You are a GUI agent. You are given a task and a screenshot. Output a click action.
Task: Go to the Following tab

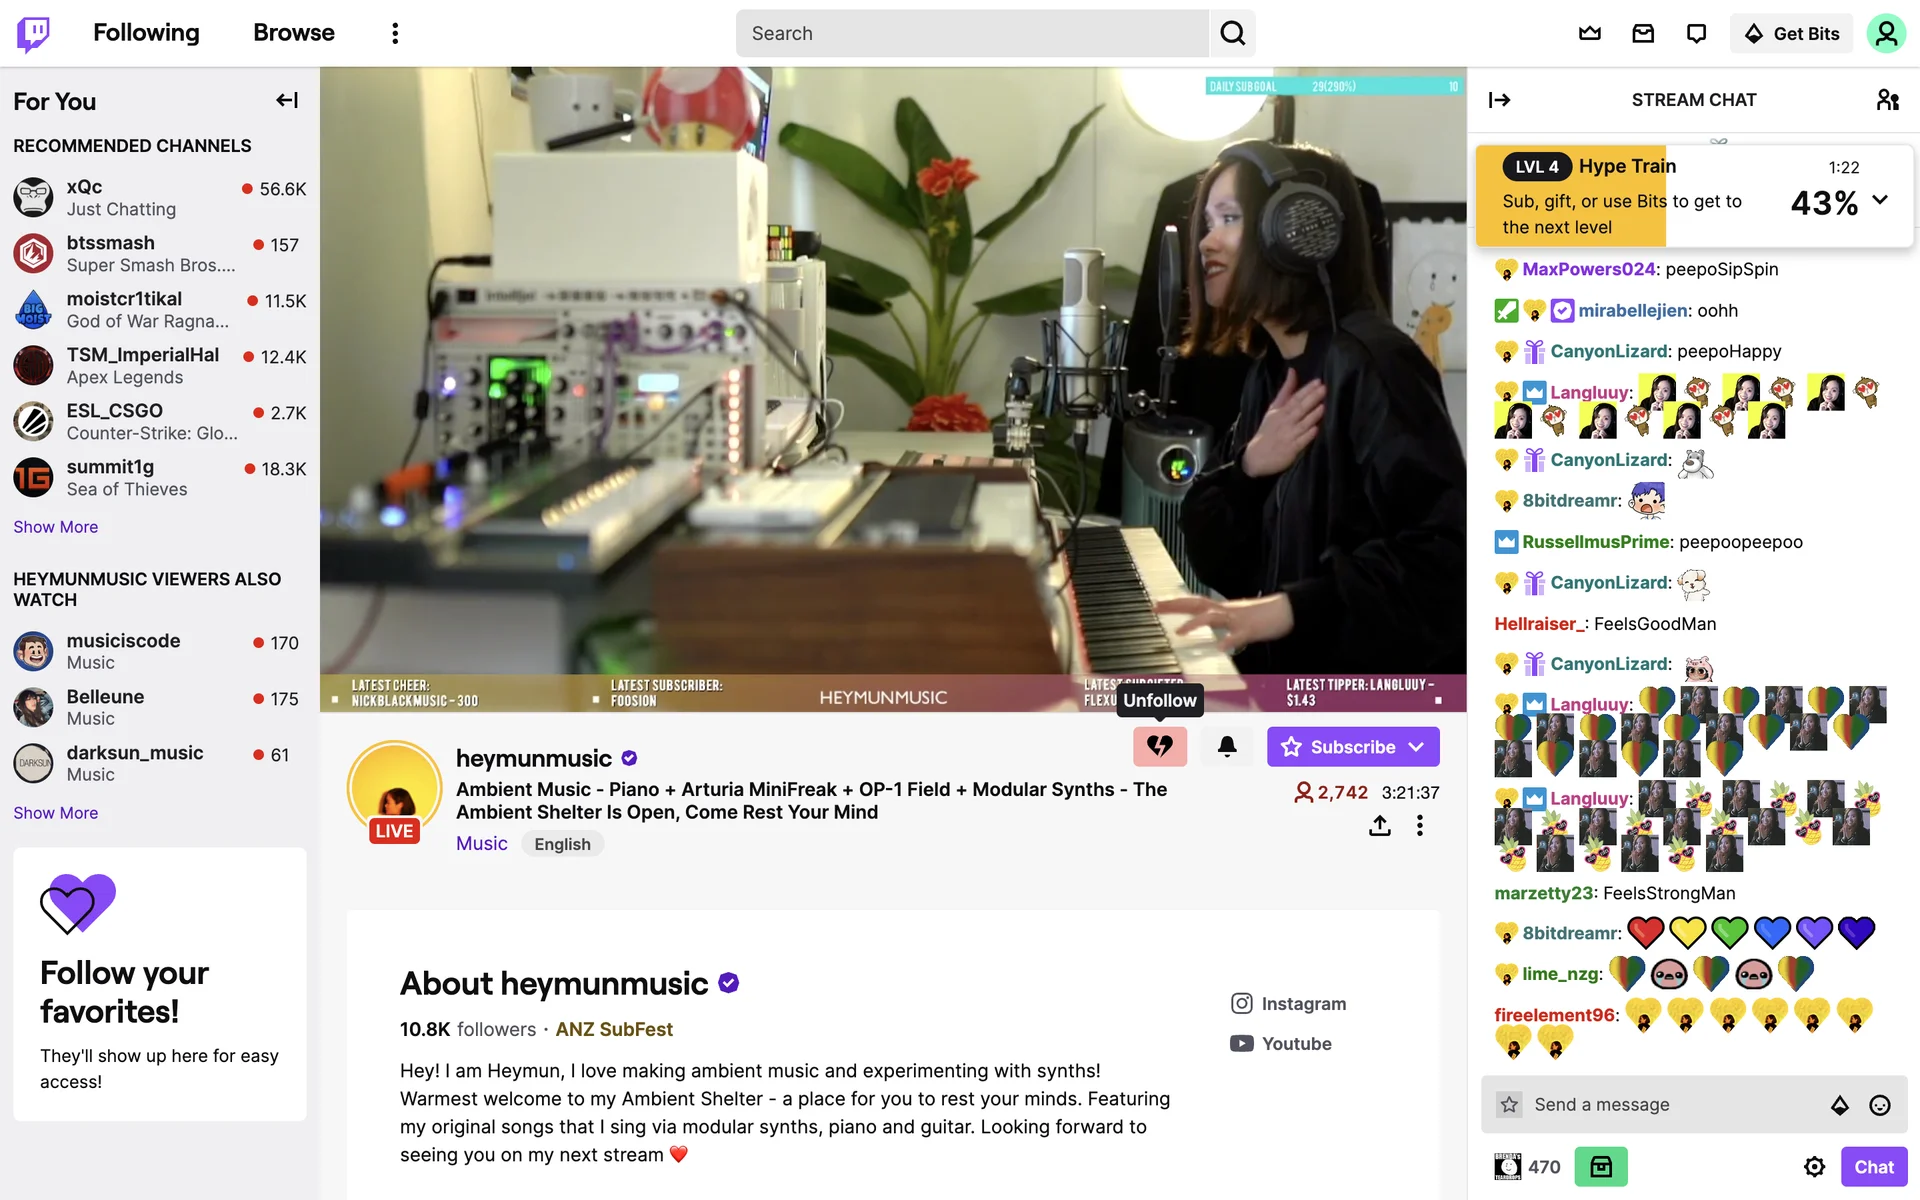[146, 33]
